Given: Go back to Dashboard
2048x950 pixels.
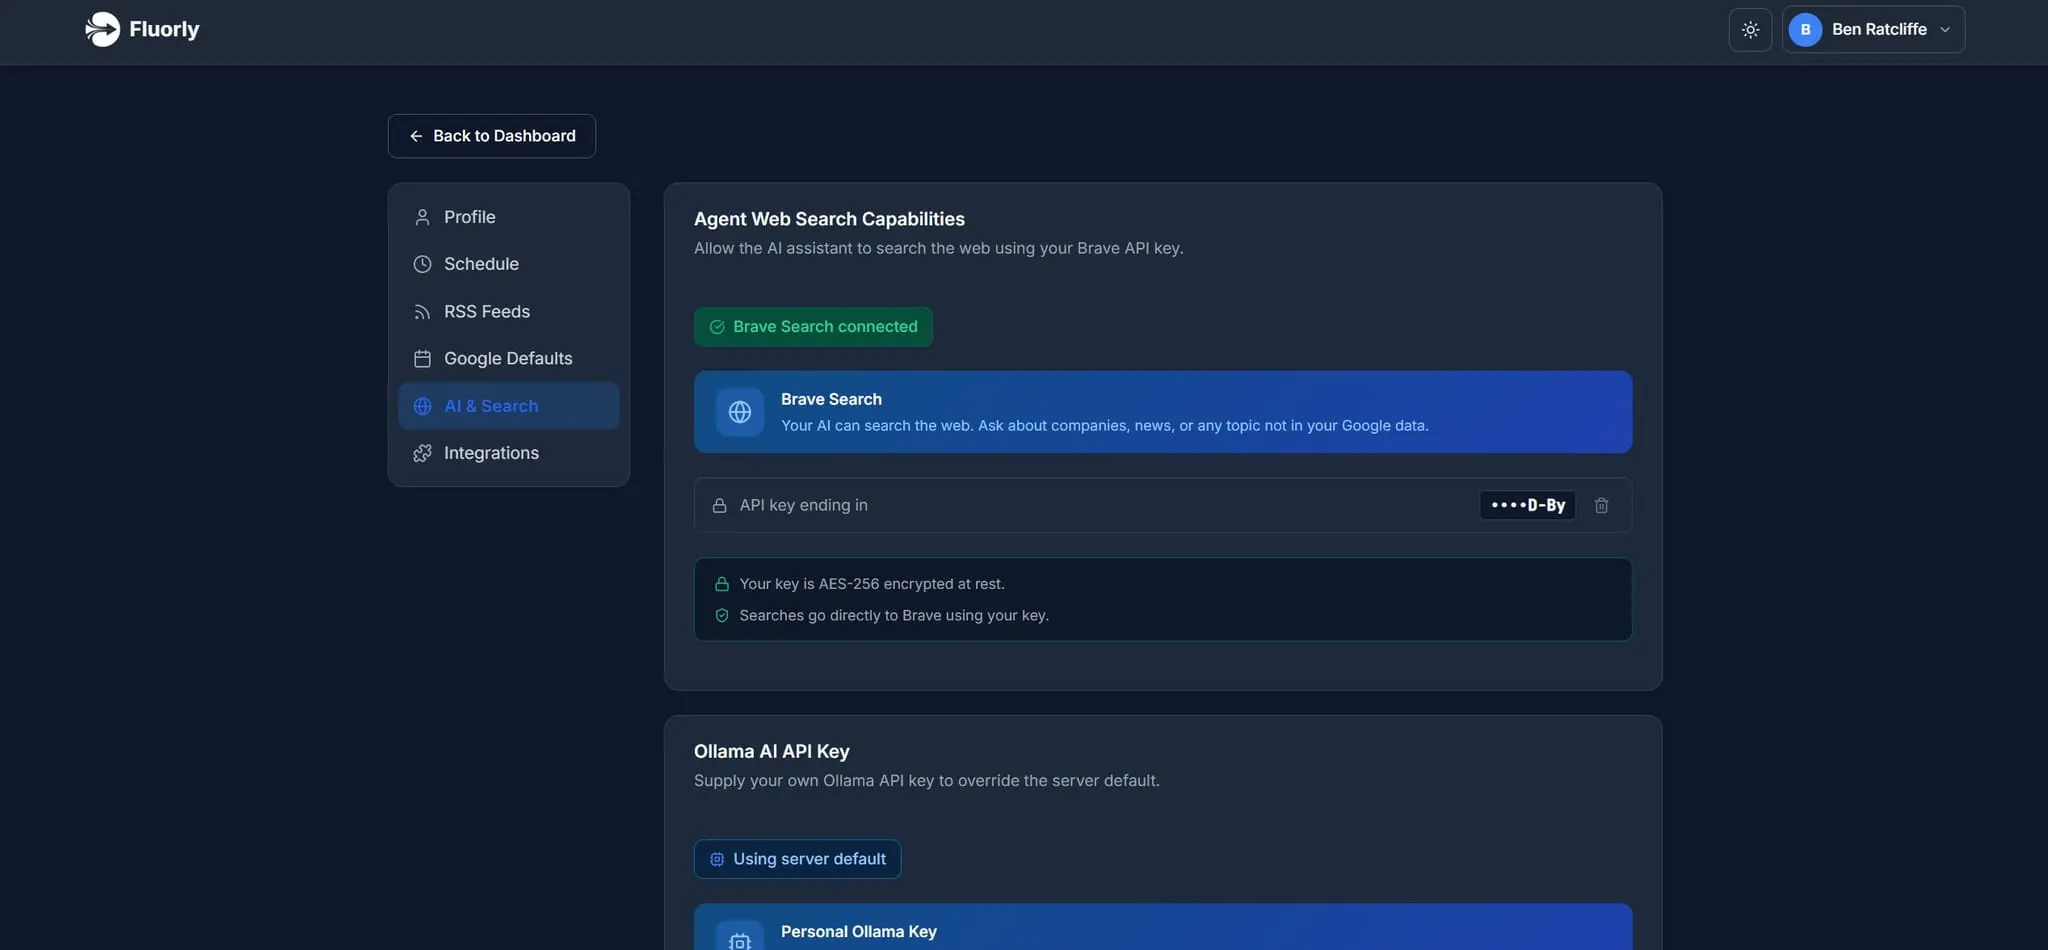Looking at the screenshot, I should 492,136.
